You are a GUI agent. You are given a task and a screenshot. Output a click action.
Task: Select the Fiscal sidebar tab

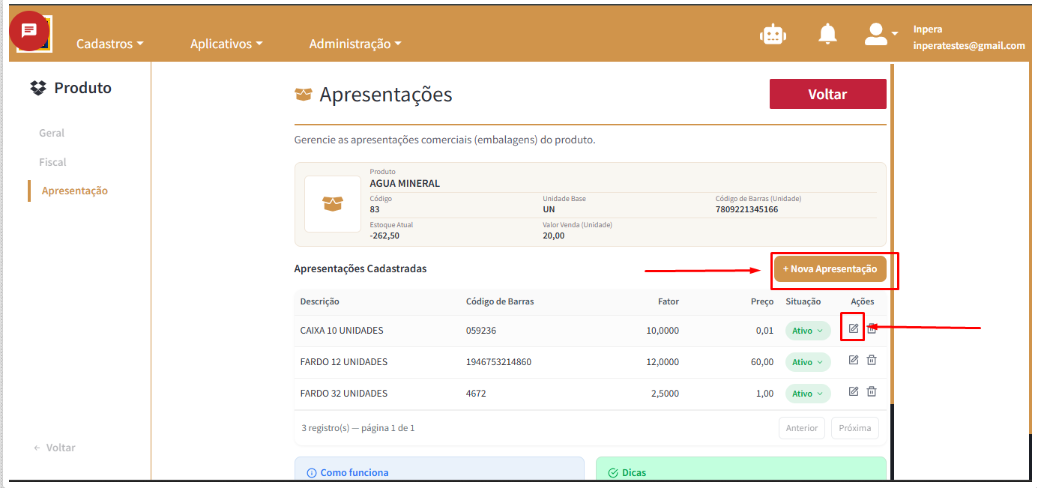point(53,162)
